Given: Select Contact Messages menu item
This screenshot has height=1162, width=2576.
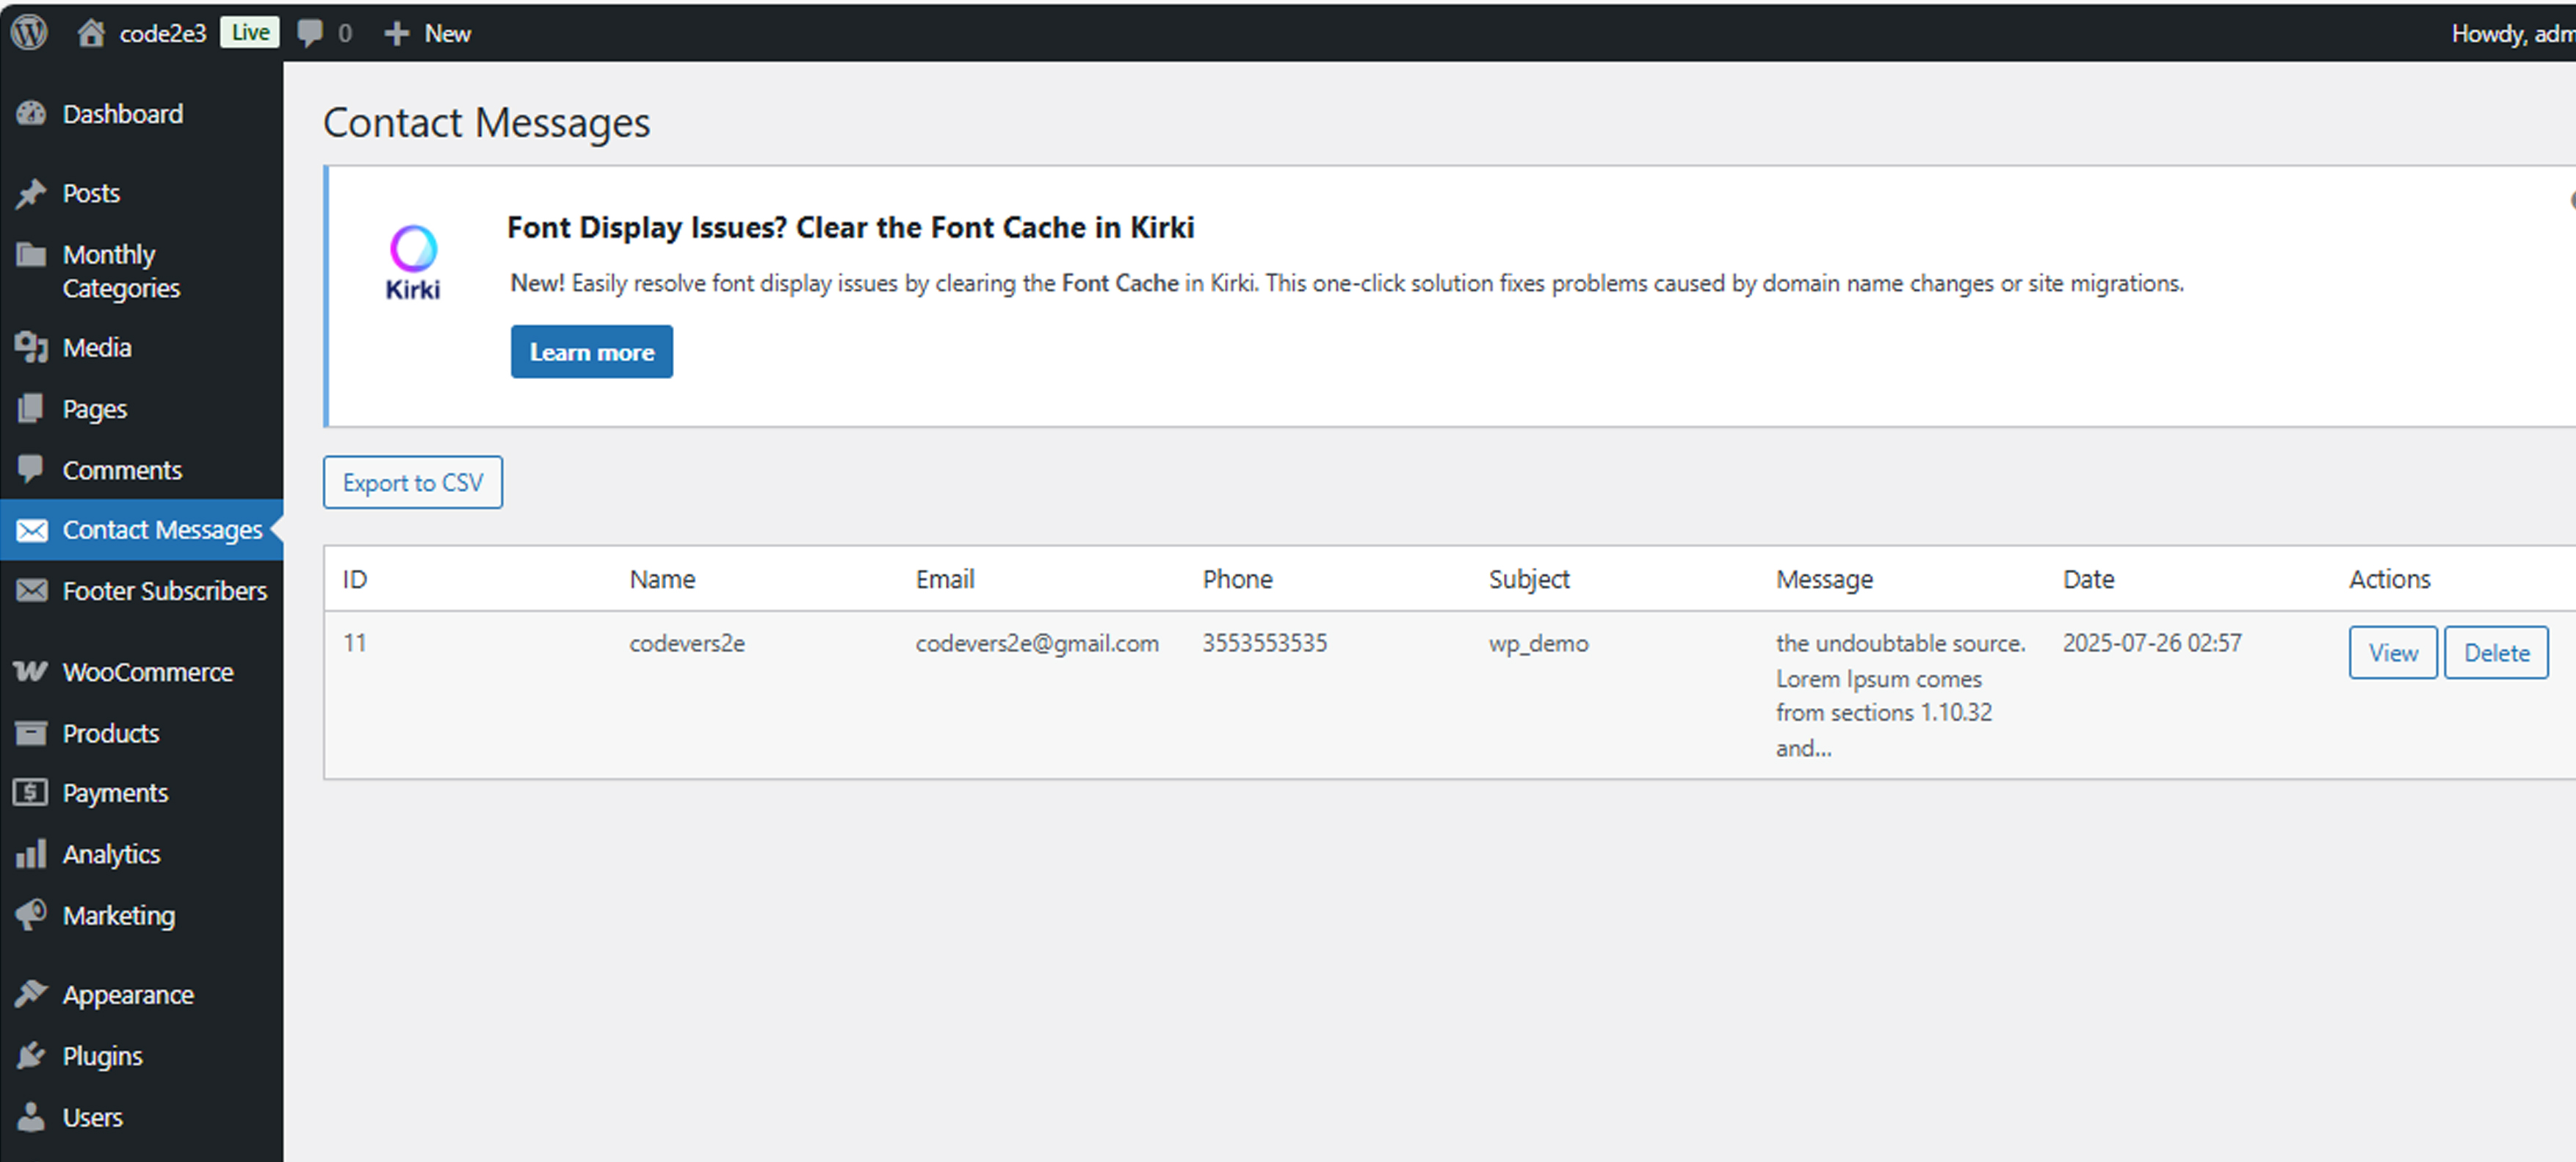Looking at the screenshot, I should [x=142, y=530].
